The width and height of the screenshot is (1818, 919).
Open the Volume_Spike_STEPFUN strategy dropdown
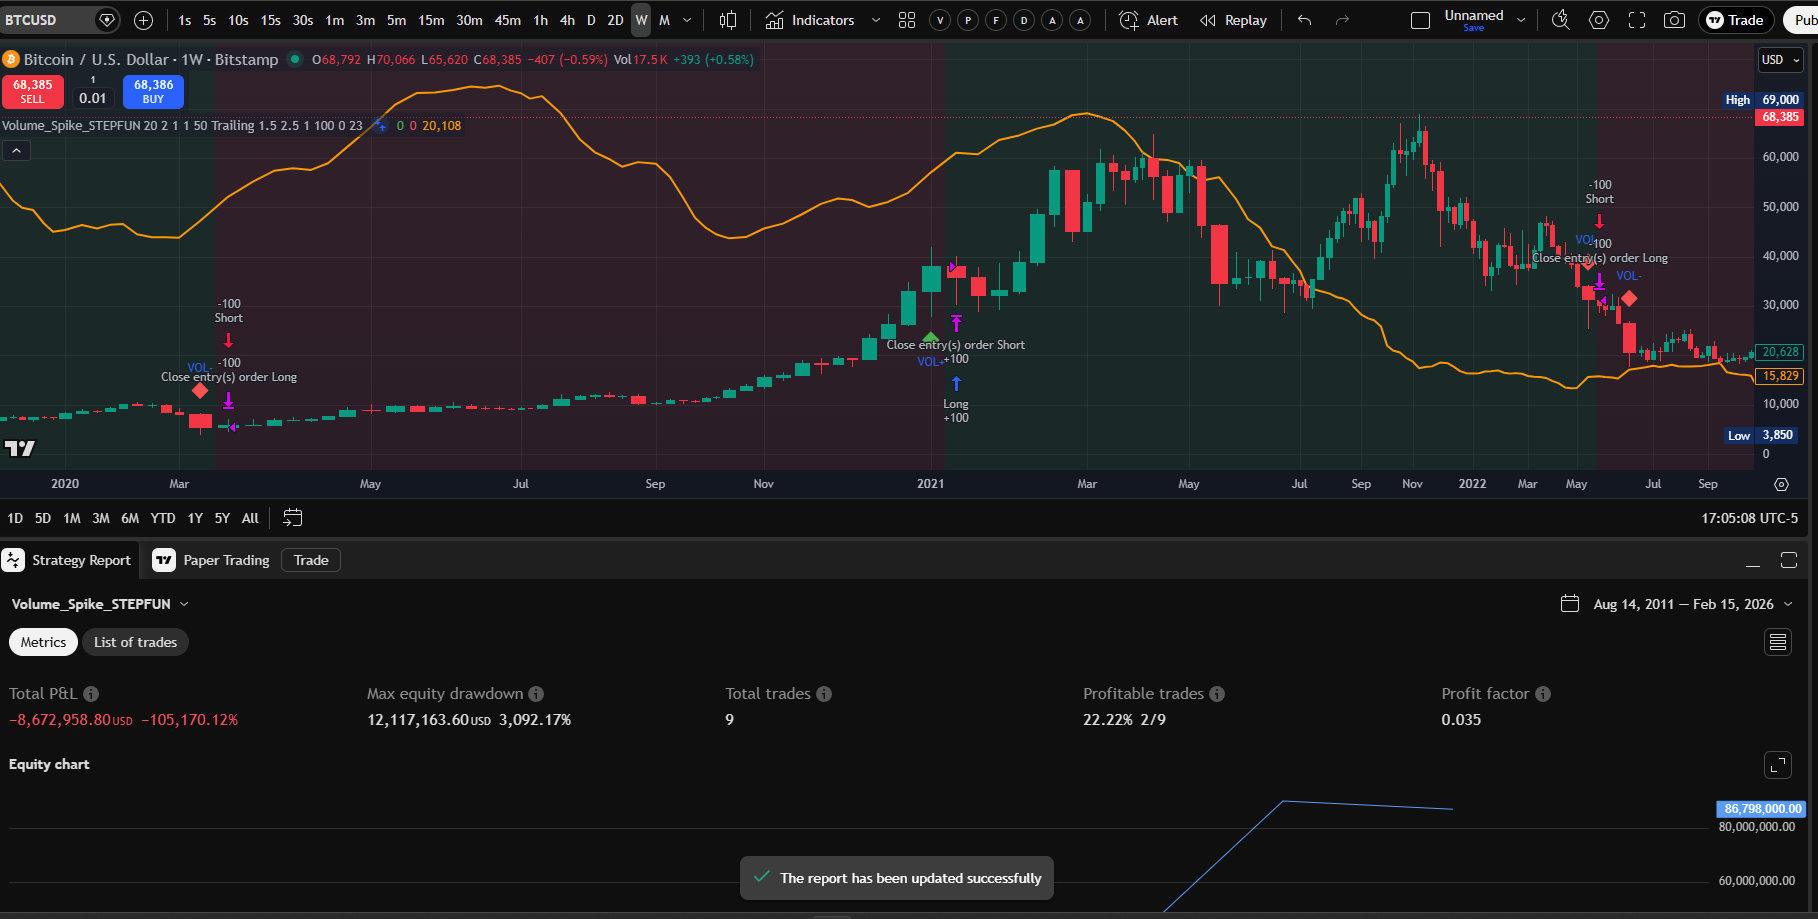pyautogui.click(x=100, y=603)
